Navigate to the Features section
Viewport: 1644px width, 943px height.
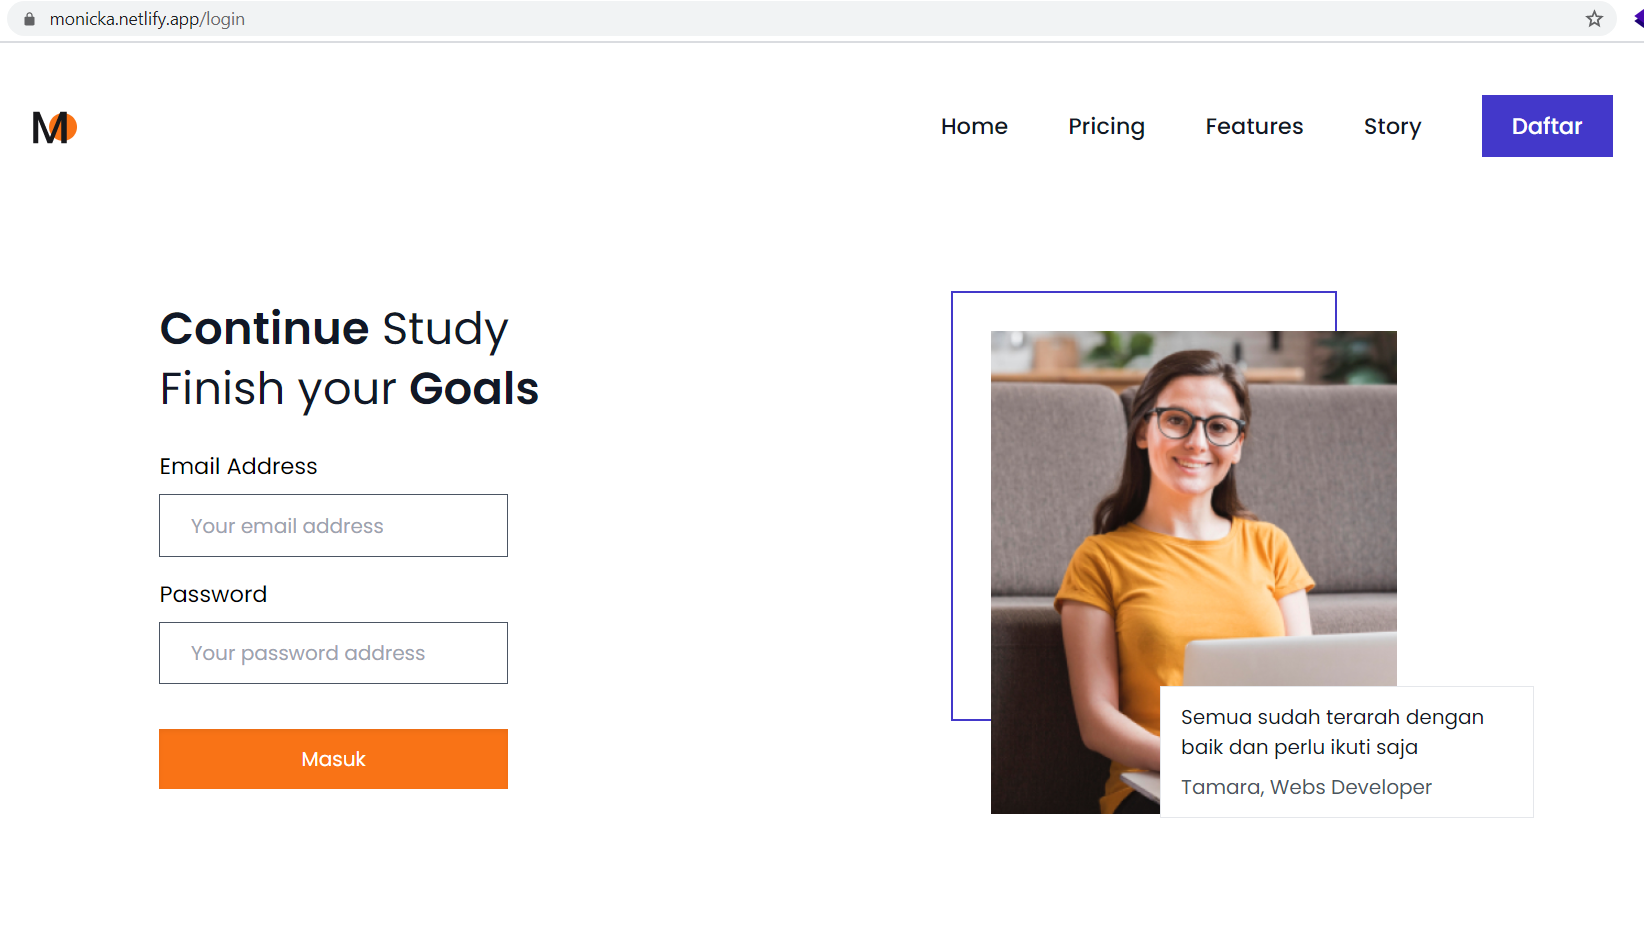[1253, 126]
